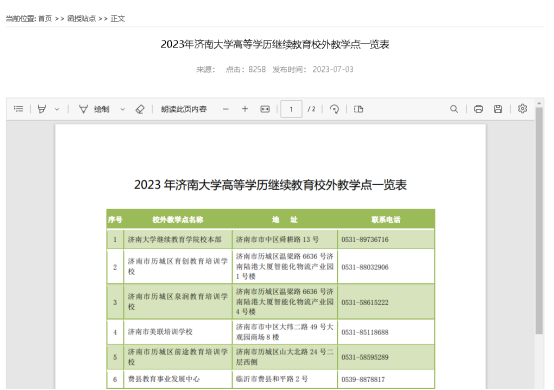The image size is (554, 390).
Task: Zoom out with the minus icon
Action: coord(226,109)
